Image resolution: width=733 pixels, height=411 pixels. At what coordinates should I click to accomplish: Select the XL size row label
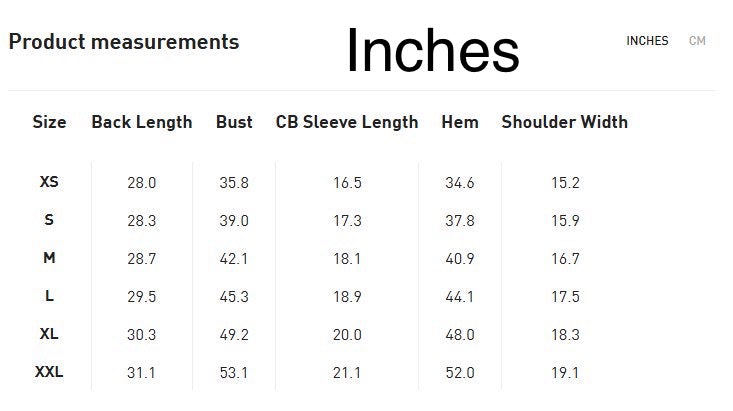point(49,334)
